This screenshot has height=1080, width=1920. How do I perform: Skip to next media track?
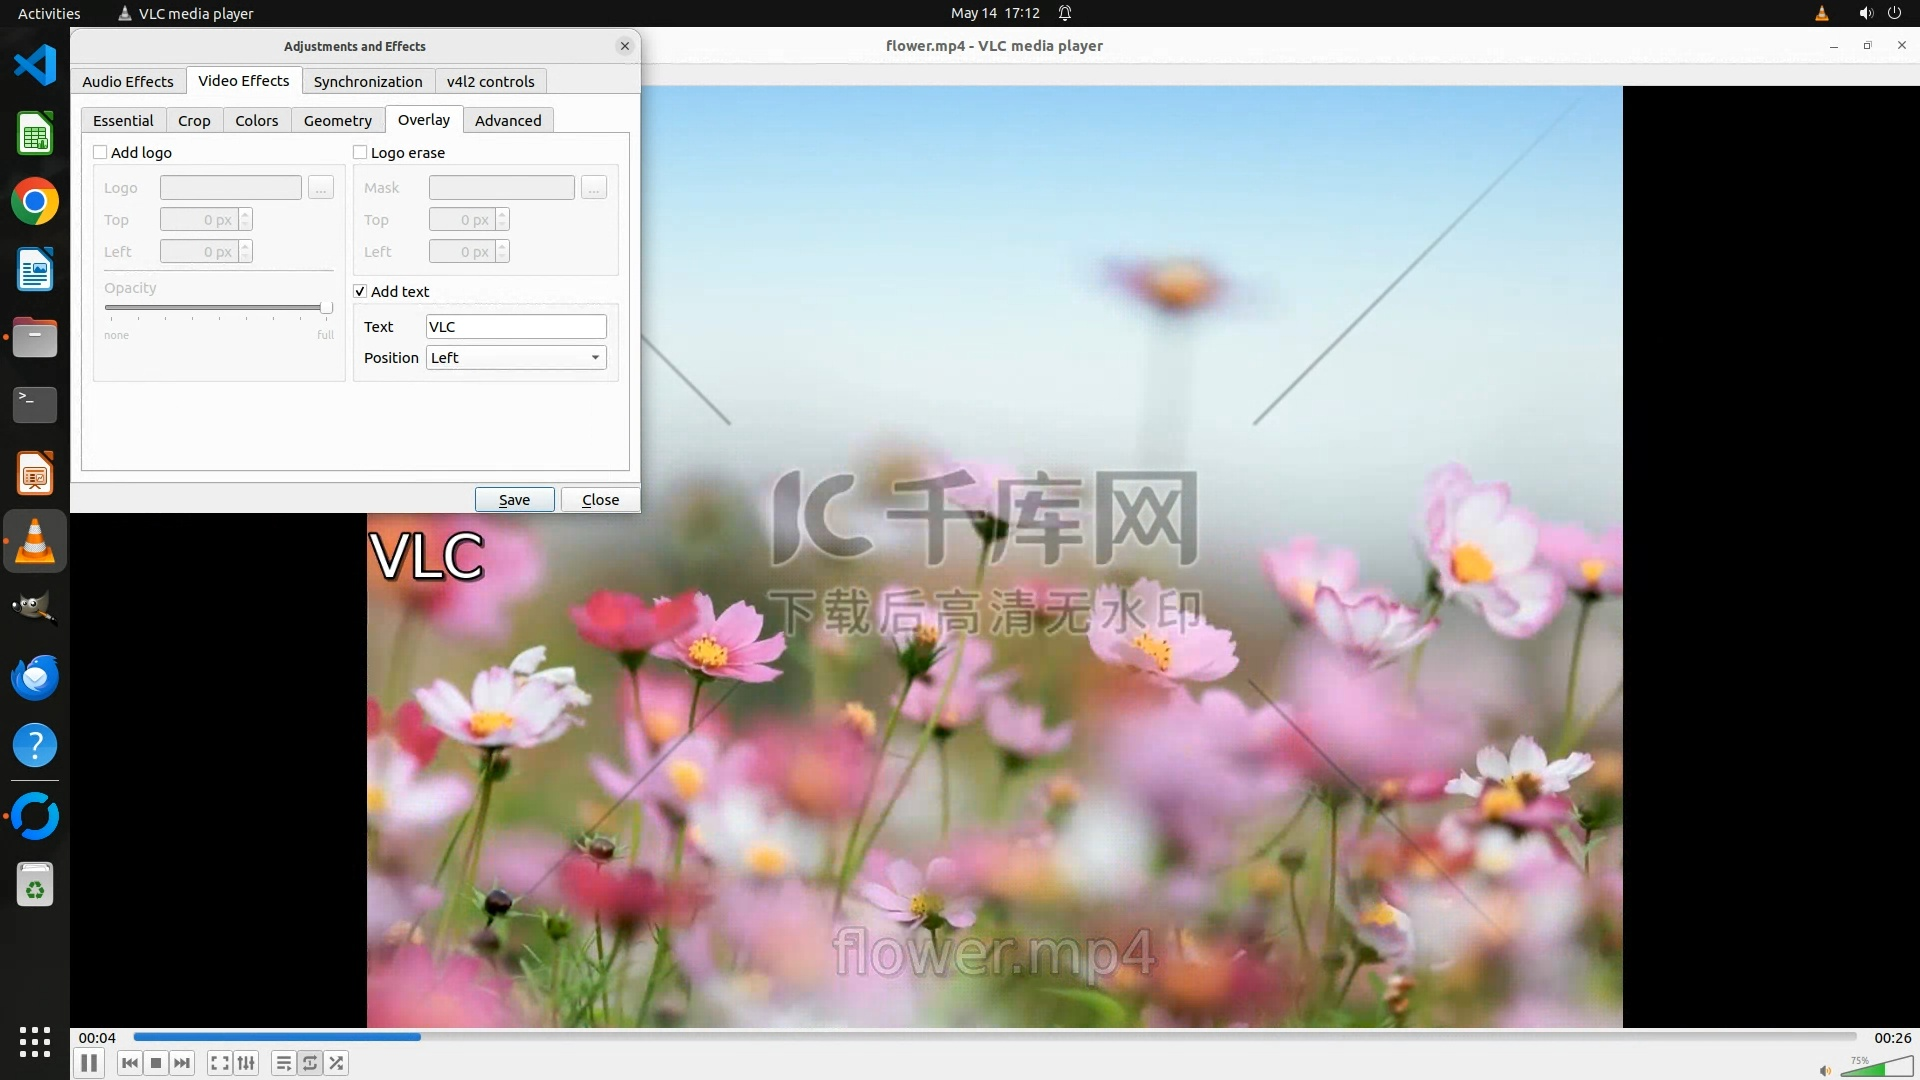(x=182, y=1063)
